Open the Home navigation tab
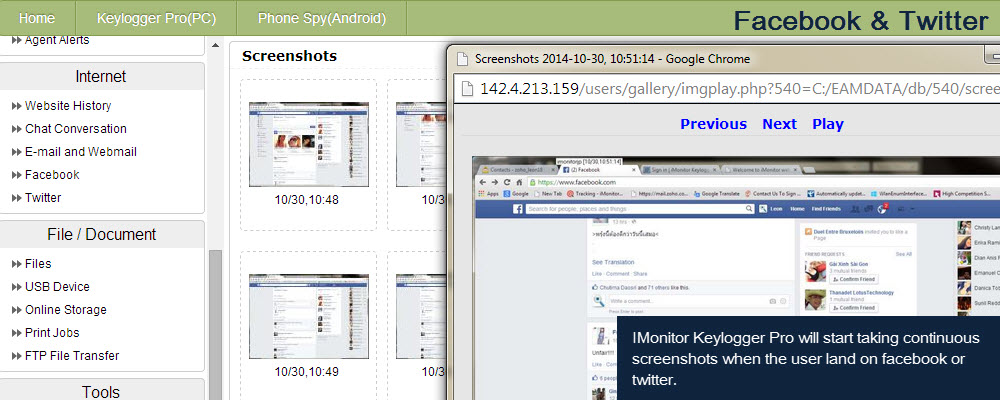This screenshot has height=400, width=1000. [37, 19]
